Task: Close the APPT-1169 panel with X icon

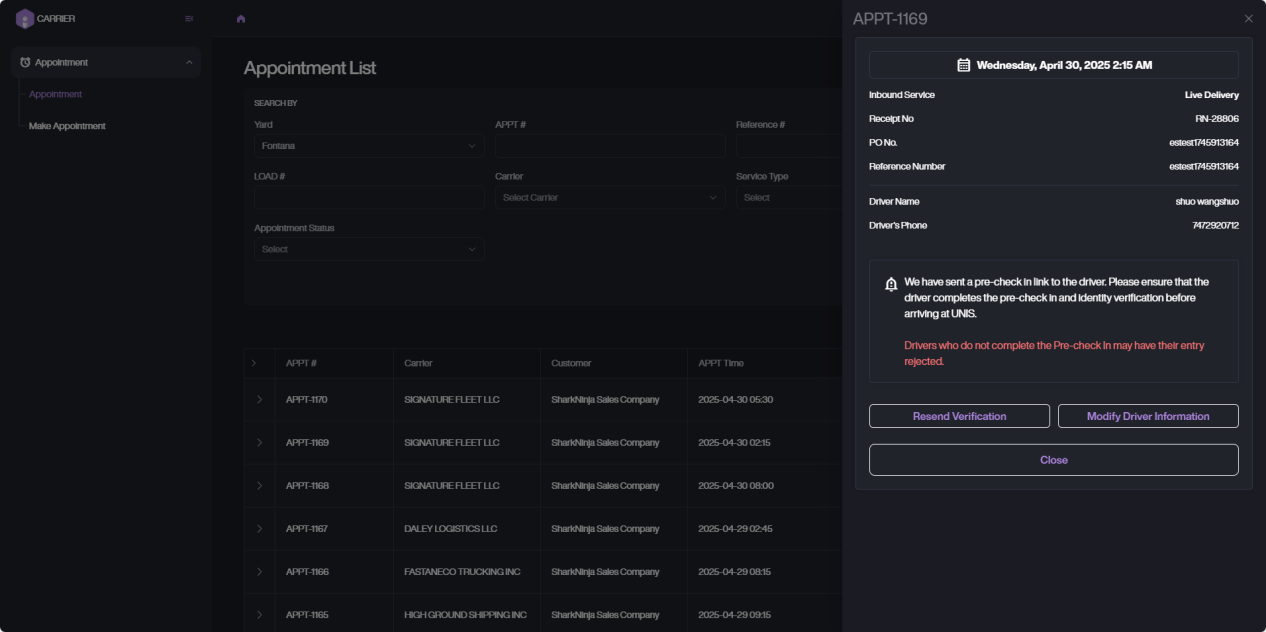Action: pos(1248,19)
